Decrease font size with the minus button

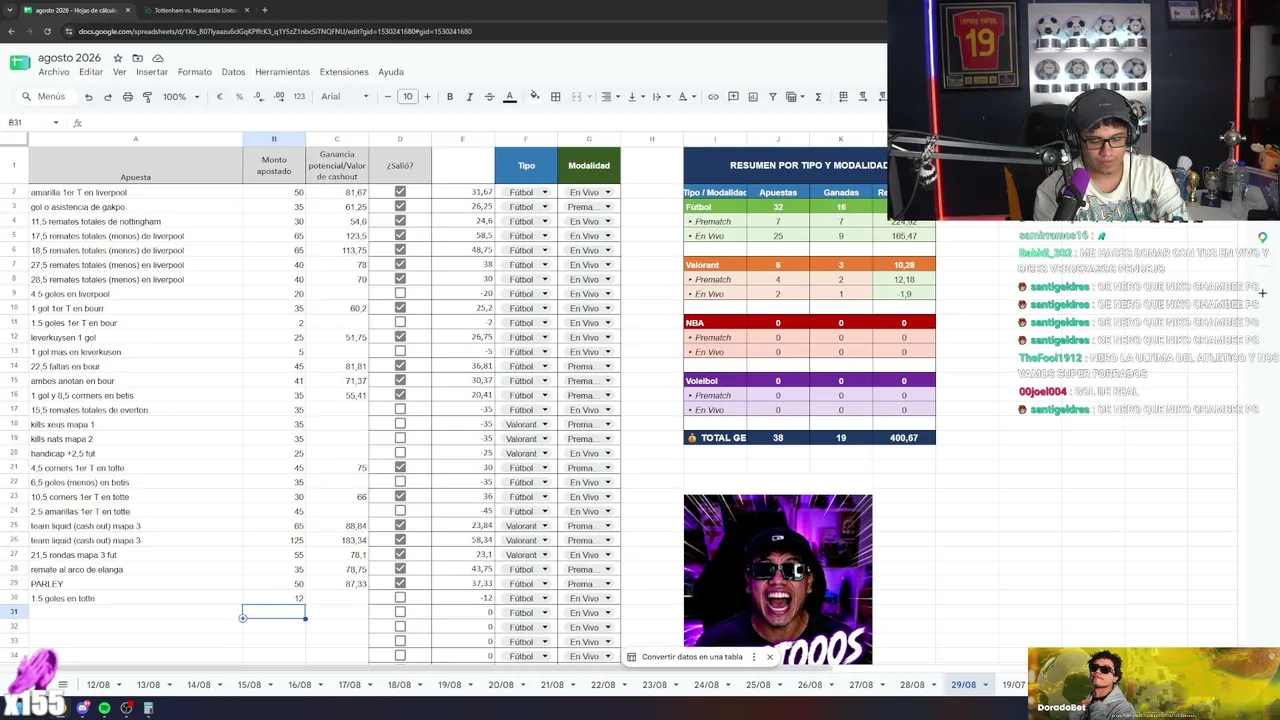click(x=388, y=97)
